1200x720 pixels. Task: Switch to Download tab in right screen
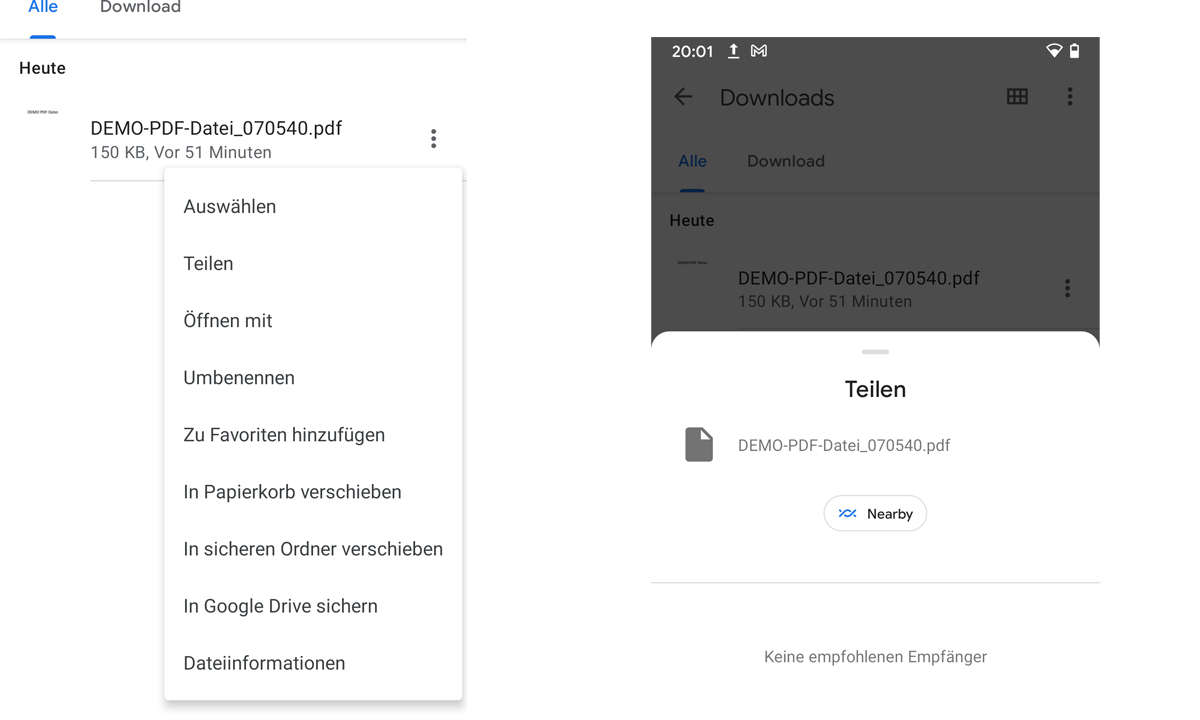[x=786, y=161]
